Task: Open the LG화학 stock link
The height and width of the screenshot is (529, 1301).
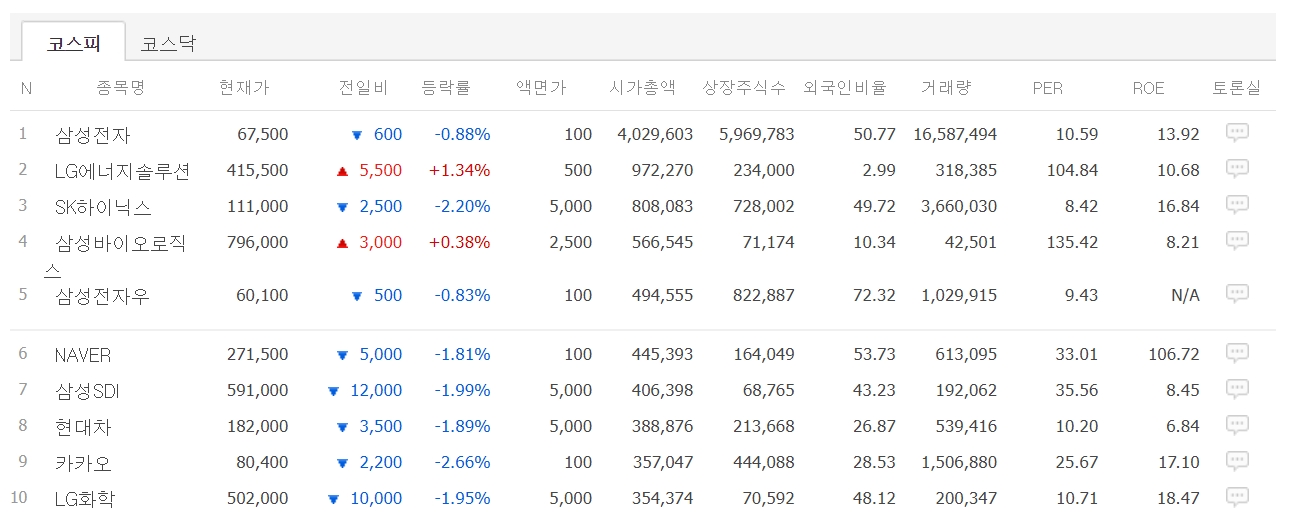Action: [x=87, y=498]
